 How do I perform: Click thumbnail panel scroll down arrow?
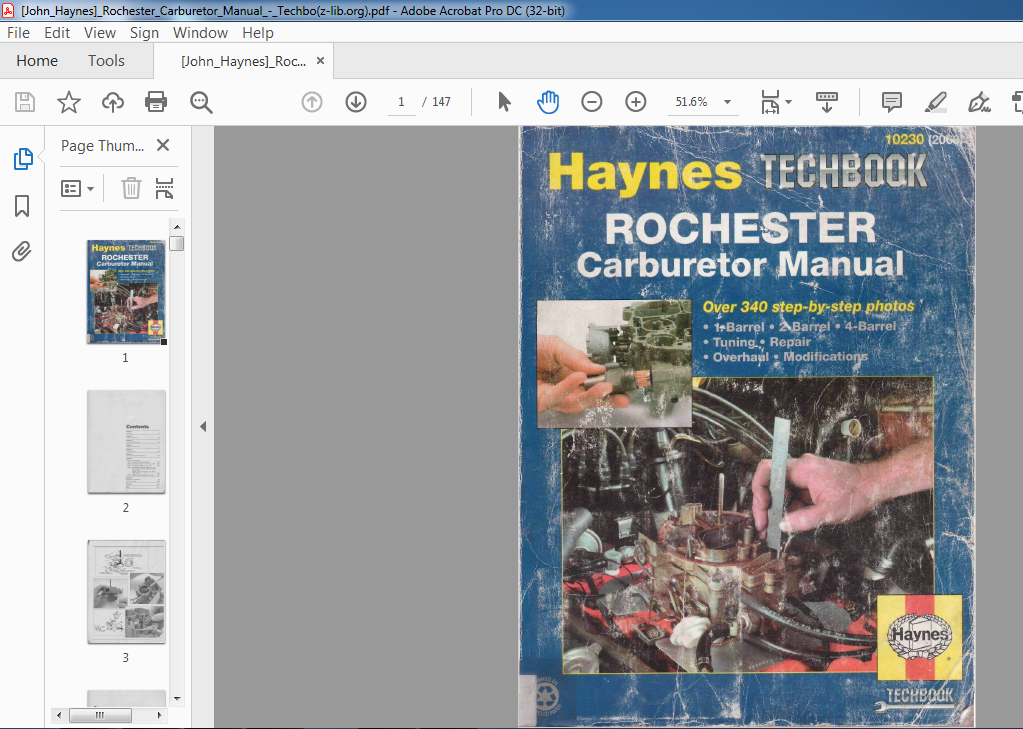coord(177,698)
